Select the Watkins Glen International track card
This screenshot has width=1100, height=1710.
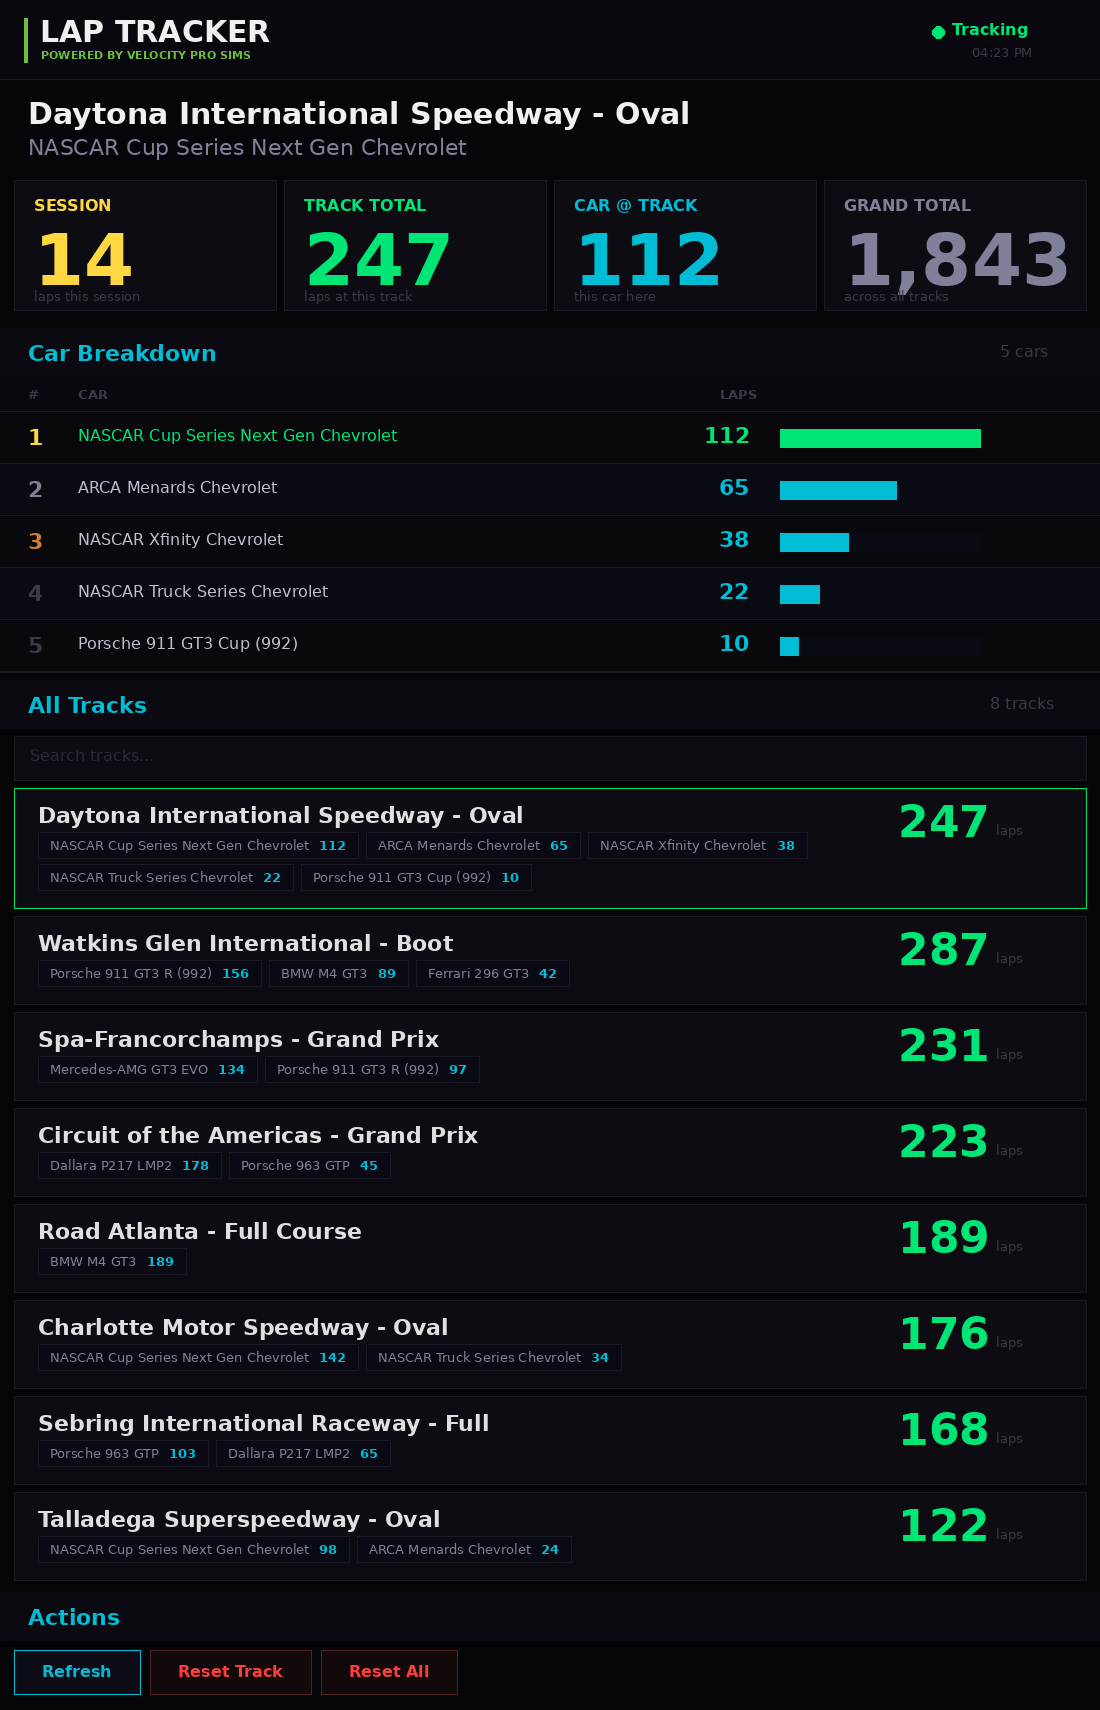pos(550,960)
